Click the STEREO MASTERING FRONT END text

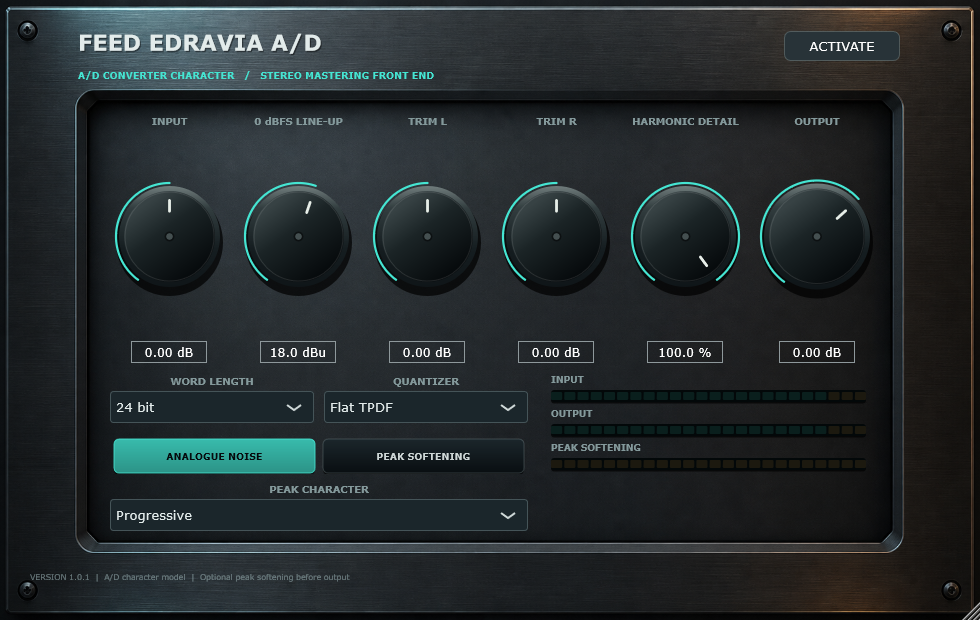tap(347, 76)
